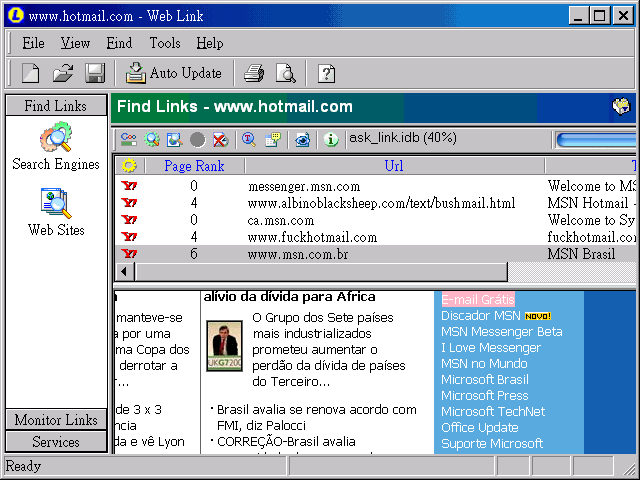The image size is (640, 480).
Task: Select the ca.msn.com url cell
Action: pyautogui.click(x=281, y=220)
